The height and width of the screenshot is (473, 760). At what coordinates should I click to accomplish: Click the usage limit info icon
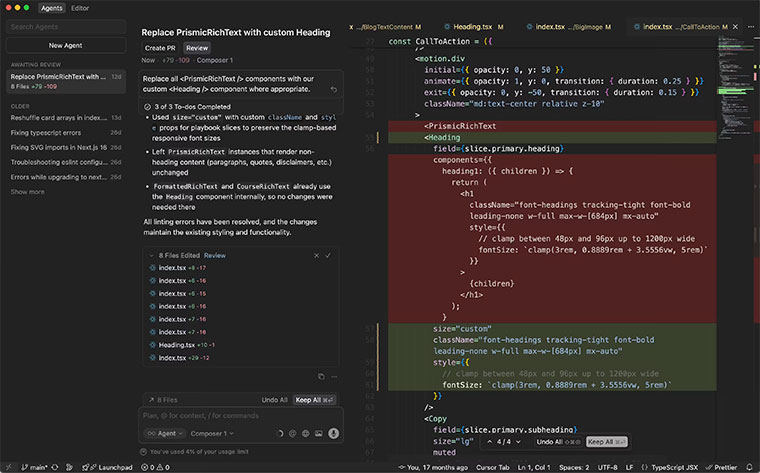point(143,452)
